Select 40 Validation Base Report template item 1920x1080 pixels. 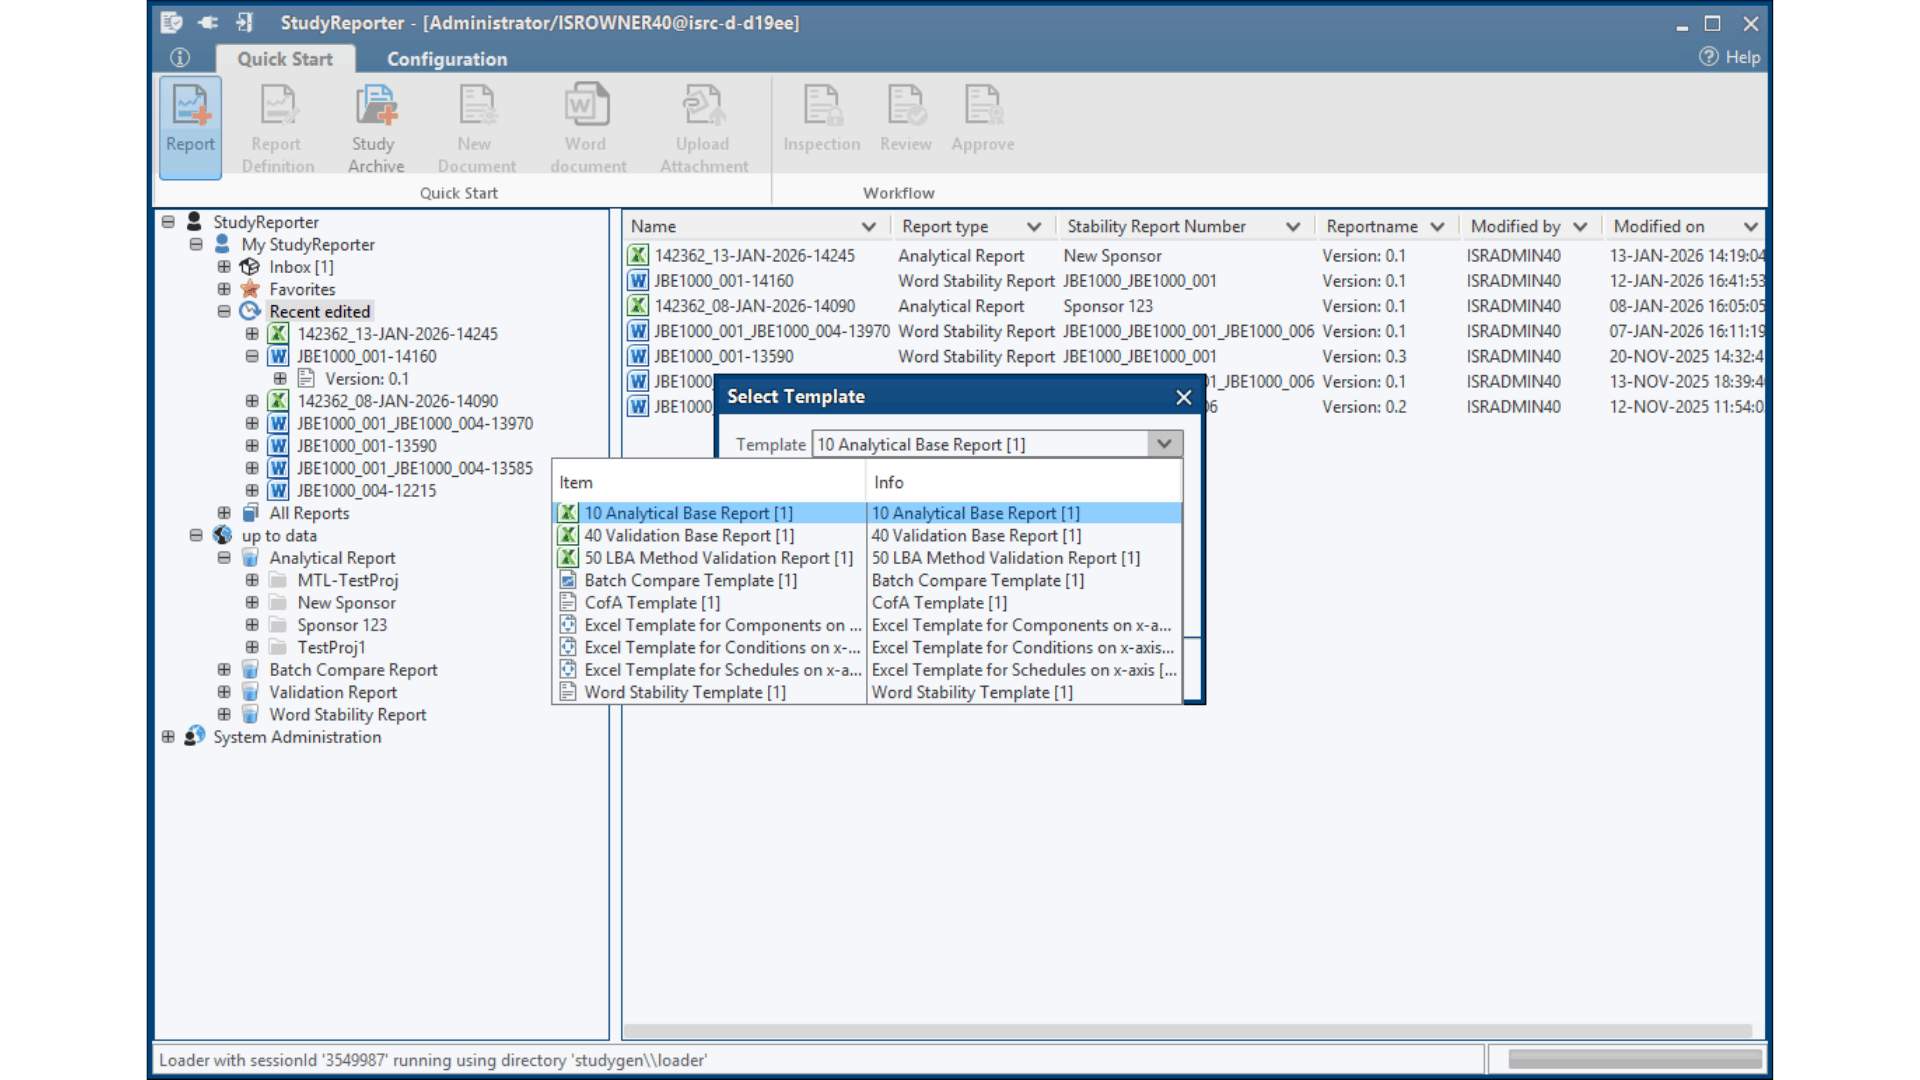tap(689, 536)
